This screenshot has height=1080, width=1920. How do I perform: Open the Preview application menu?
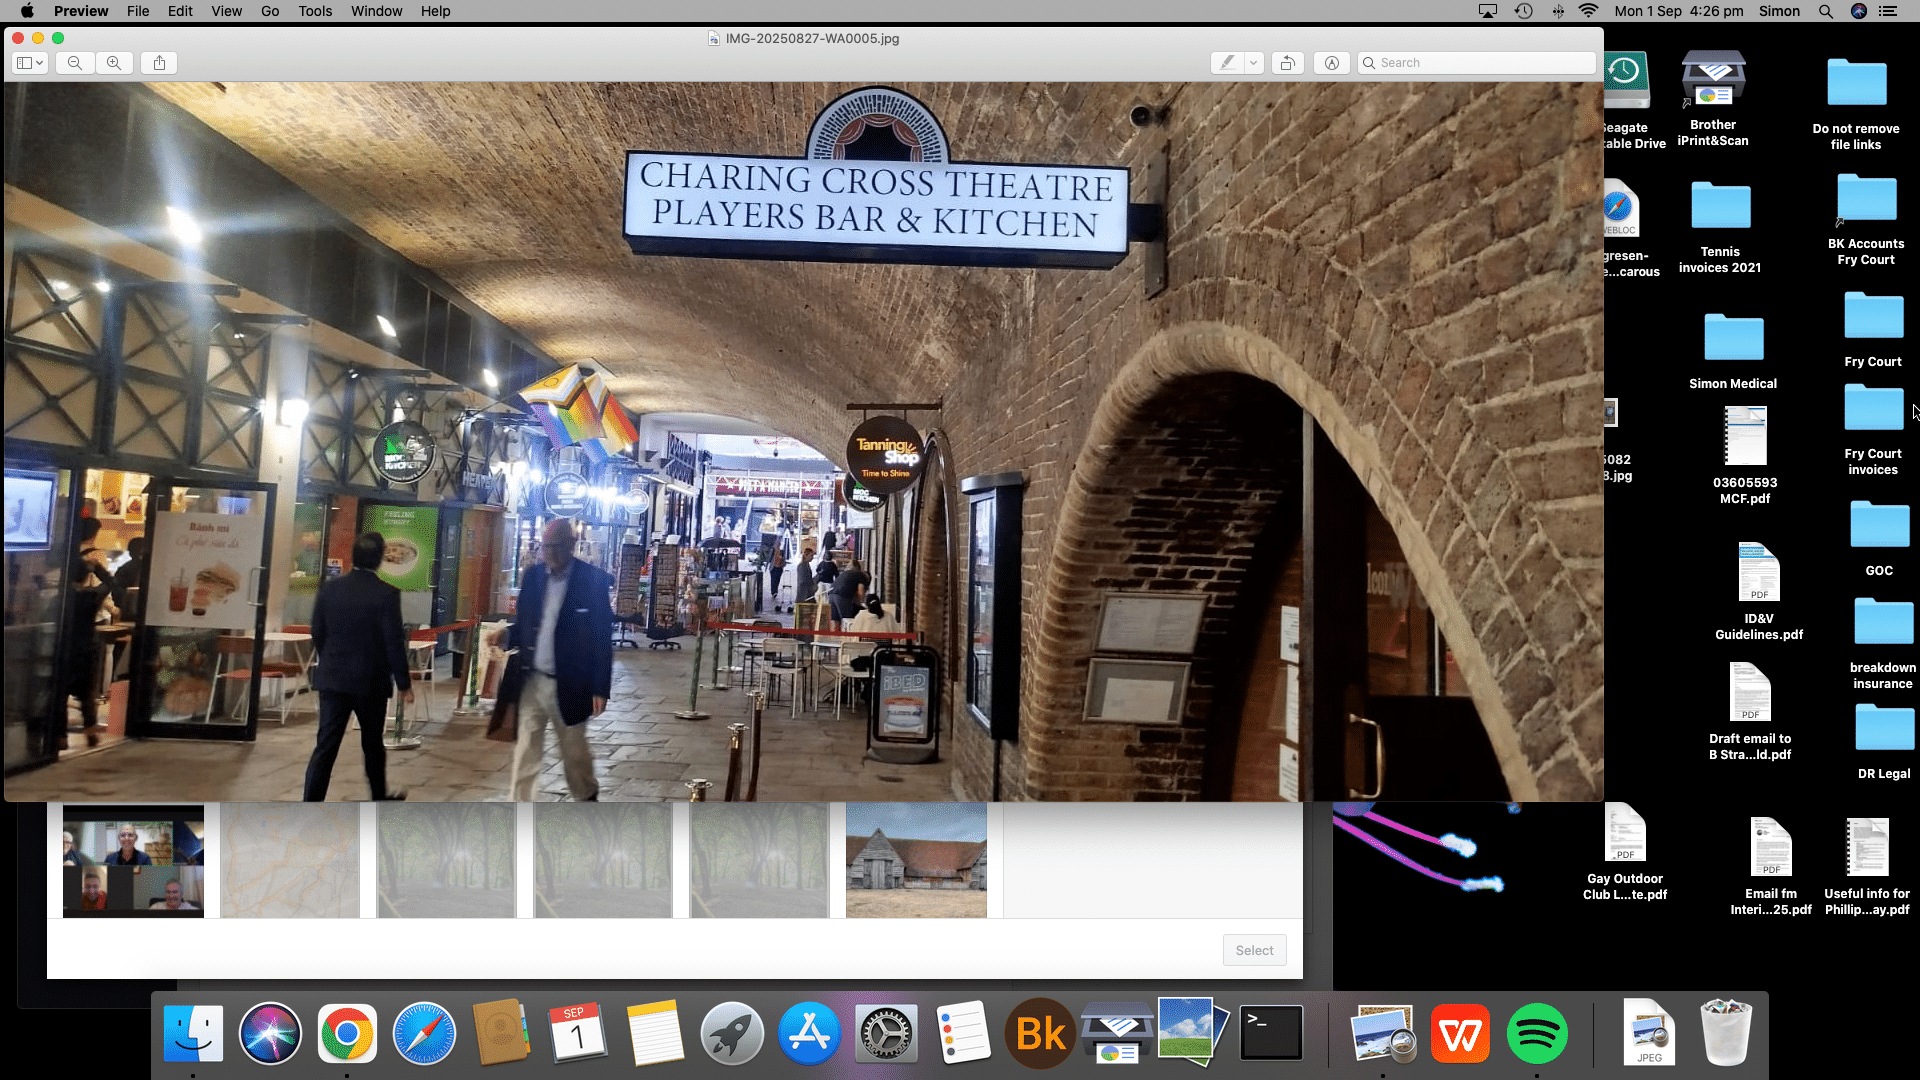[x=81, y=11]
